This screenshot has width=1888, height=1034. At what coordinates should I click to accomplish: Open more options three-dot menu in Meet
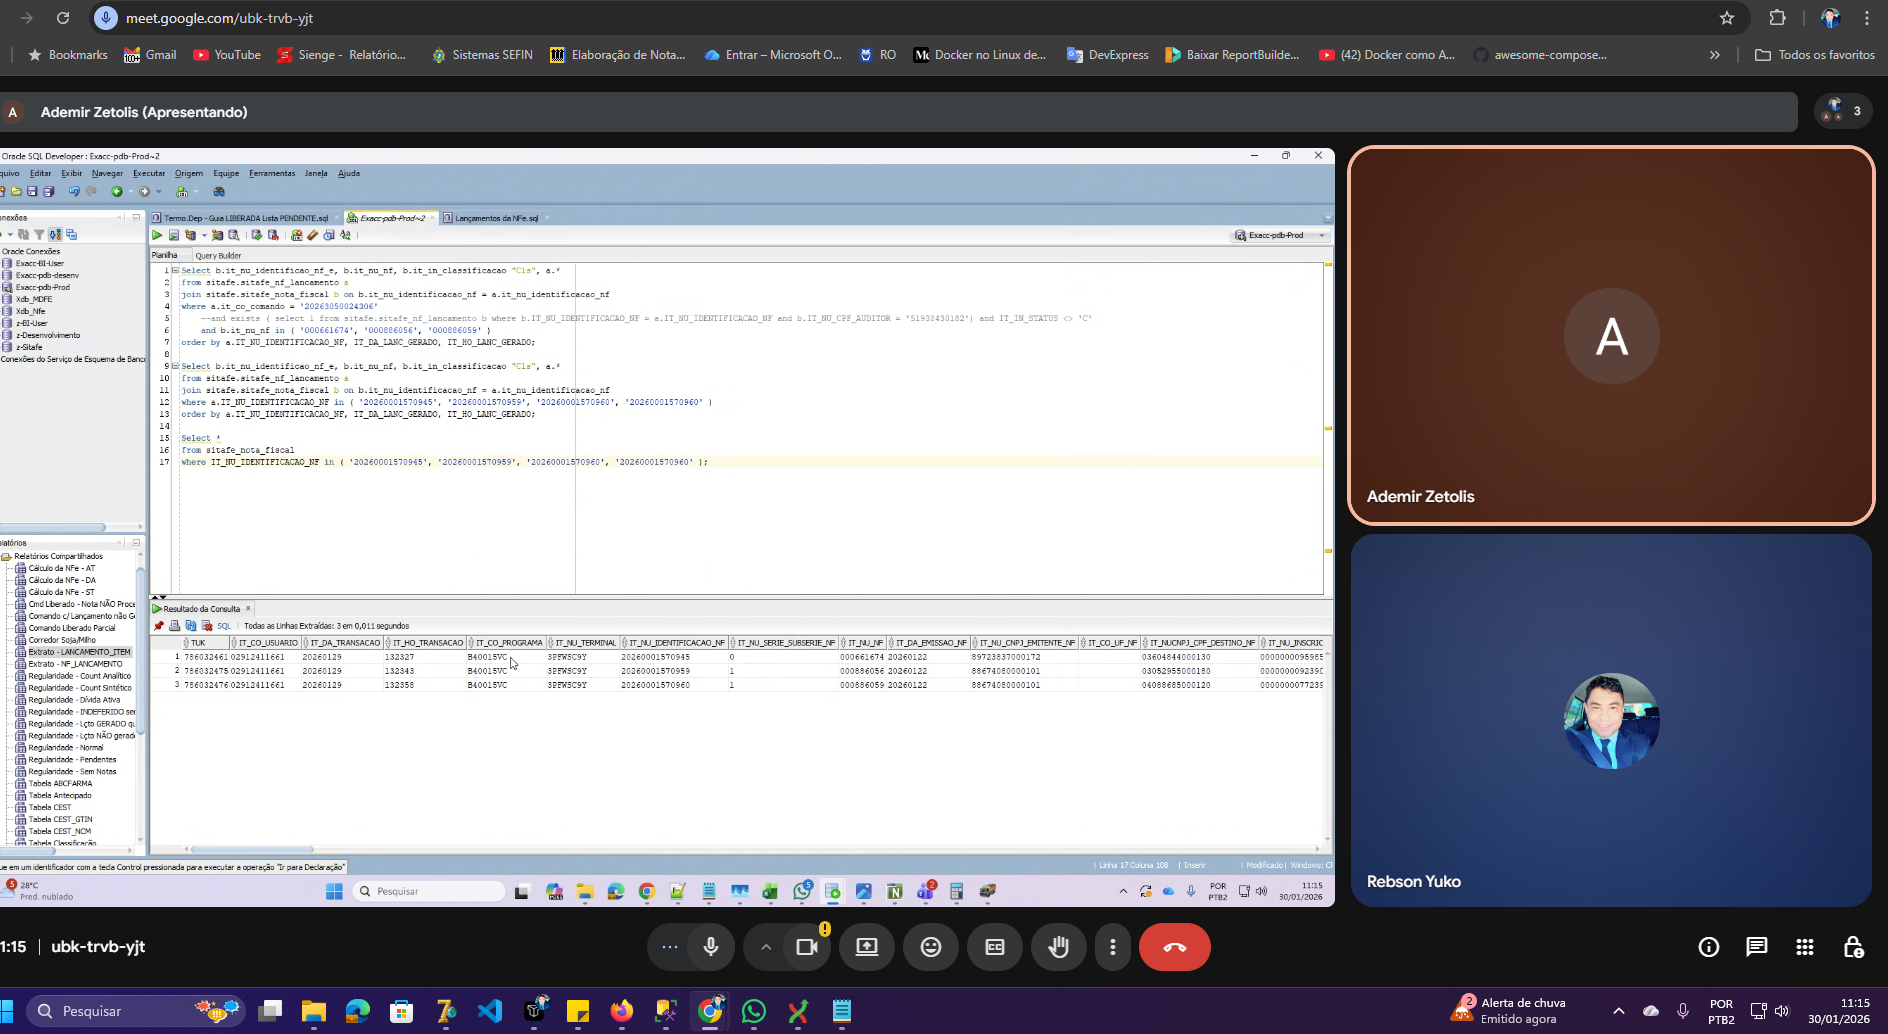click(x=1113, y=947)
